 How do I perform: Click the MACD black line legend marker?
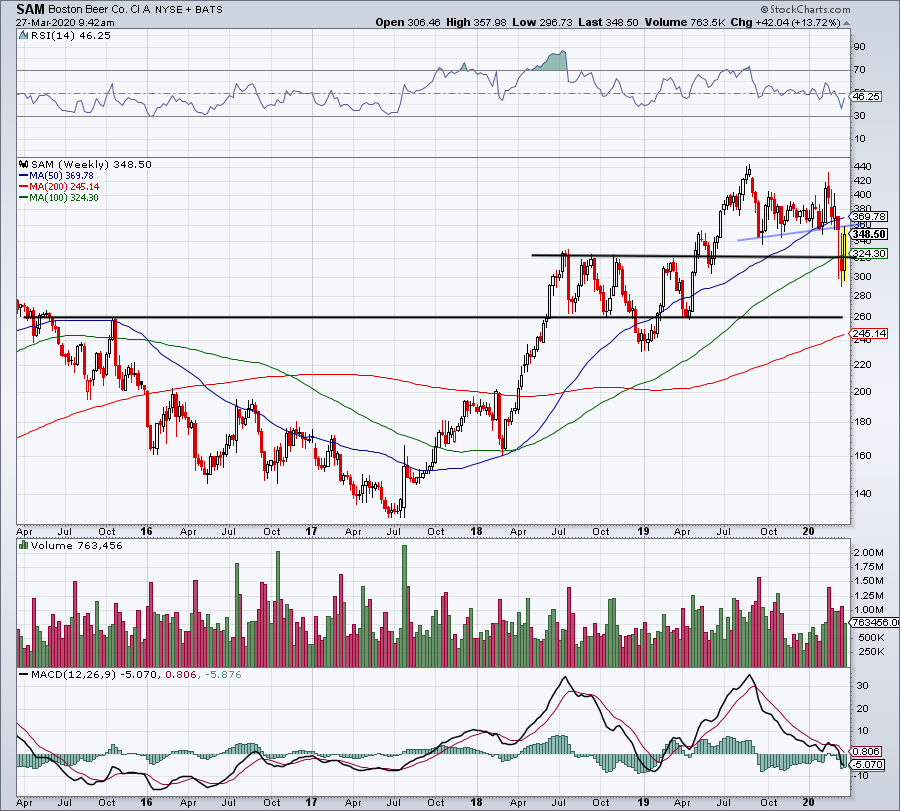24,674
